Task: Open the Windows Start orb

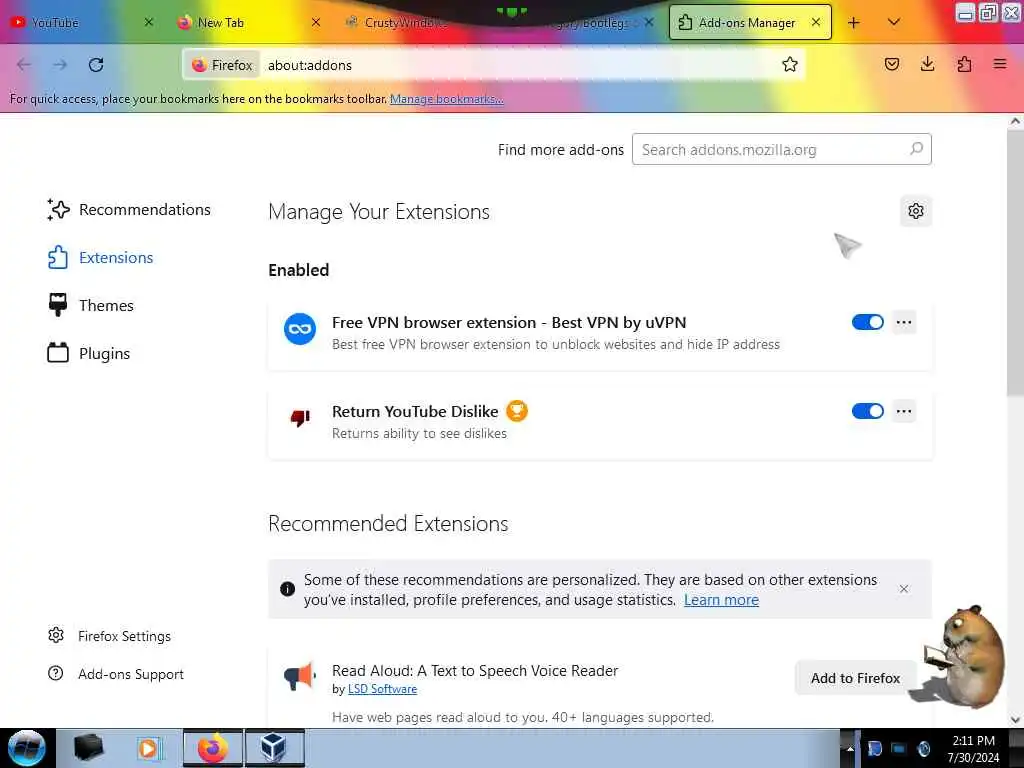Action: pyautogui.click(x=25, y=748)
